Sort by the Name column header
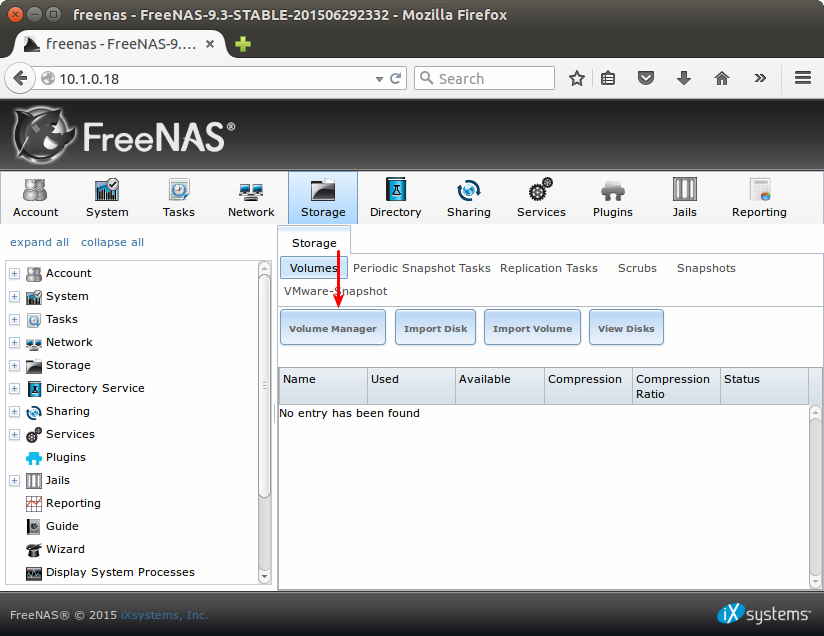824x636 pixels. tap(323, 386)
